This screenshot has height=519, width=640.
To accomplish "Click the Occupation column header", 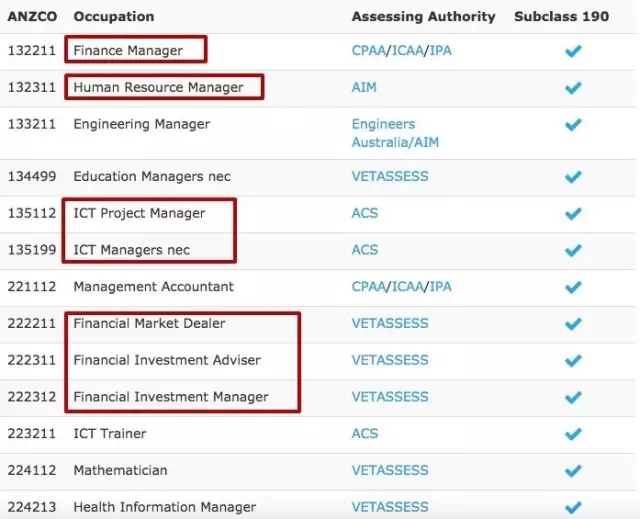I will [x=114, y=16].
